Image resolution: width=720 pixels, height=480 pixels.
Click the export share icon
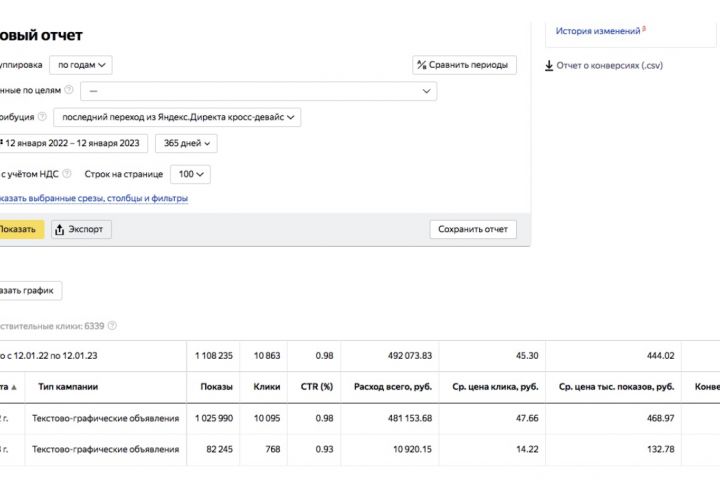[x=60, y=230]
